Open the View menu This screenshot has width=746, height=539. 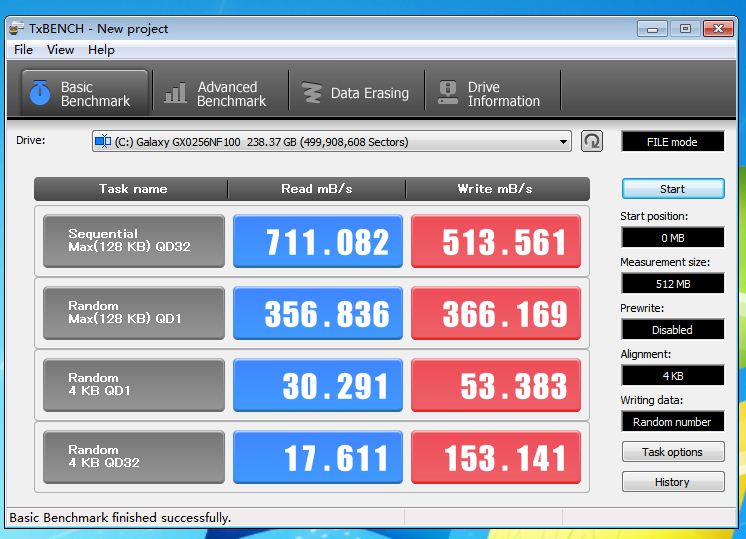point(60,50)
